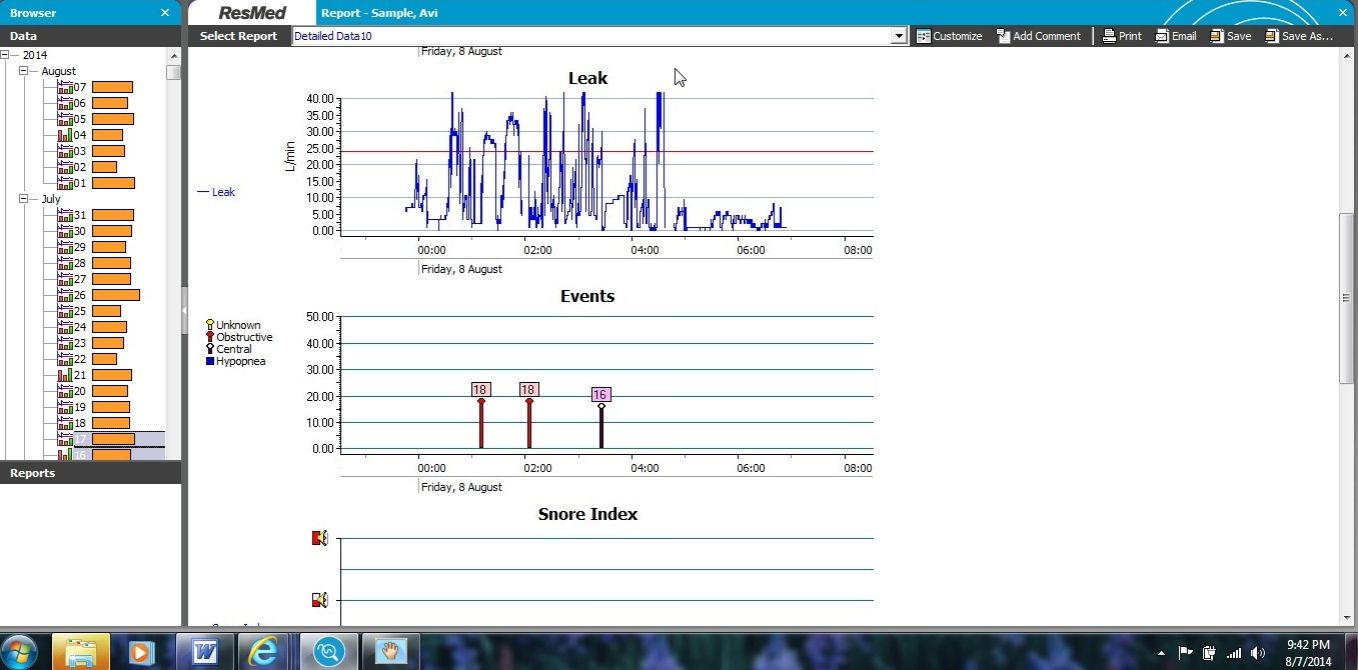Viewport: 1358px width, 670px height.
Task: Print the current report
Action: pos(1109,36)
